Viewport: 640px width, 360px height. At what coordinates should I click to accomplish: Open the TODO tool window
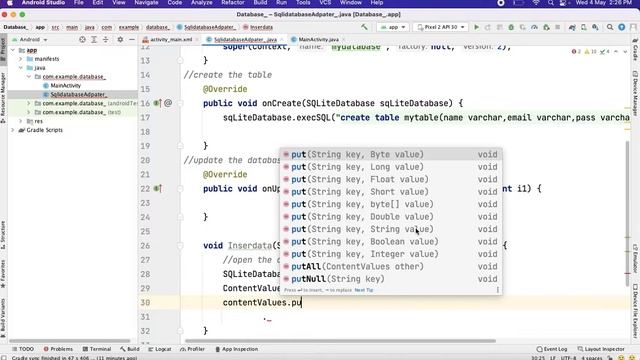pos(23,349)
